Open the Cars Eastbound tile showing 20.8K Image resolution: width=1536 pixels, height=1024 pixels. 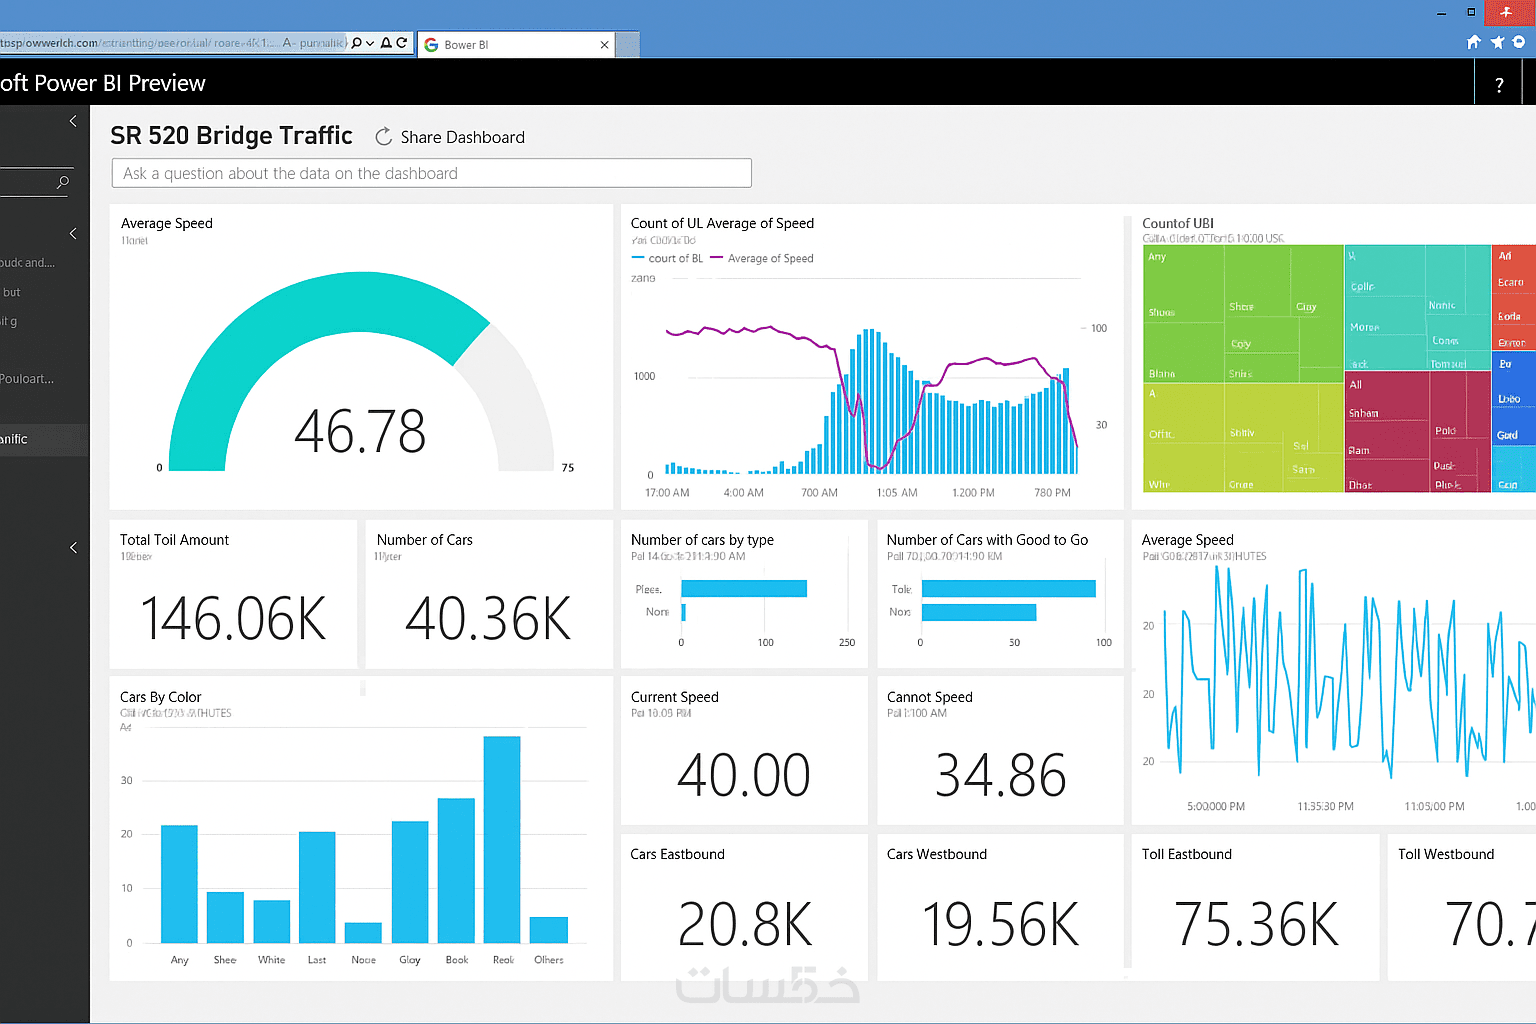point(744,908)
